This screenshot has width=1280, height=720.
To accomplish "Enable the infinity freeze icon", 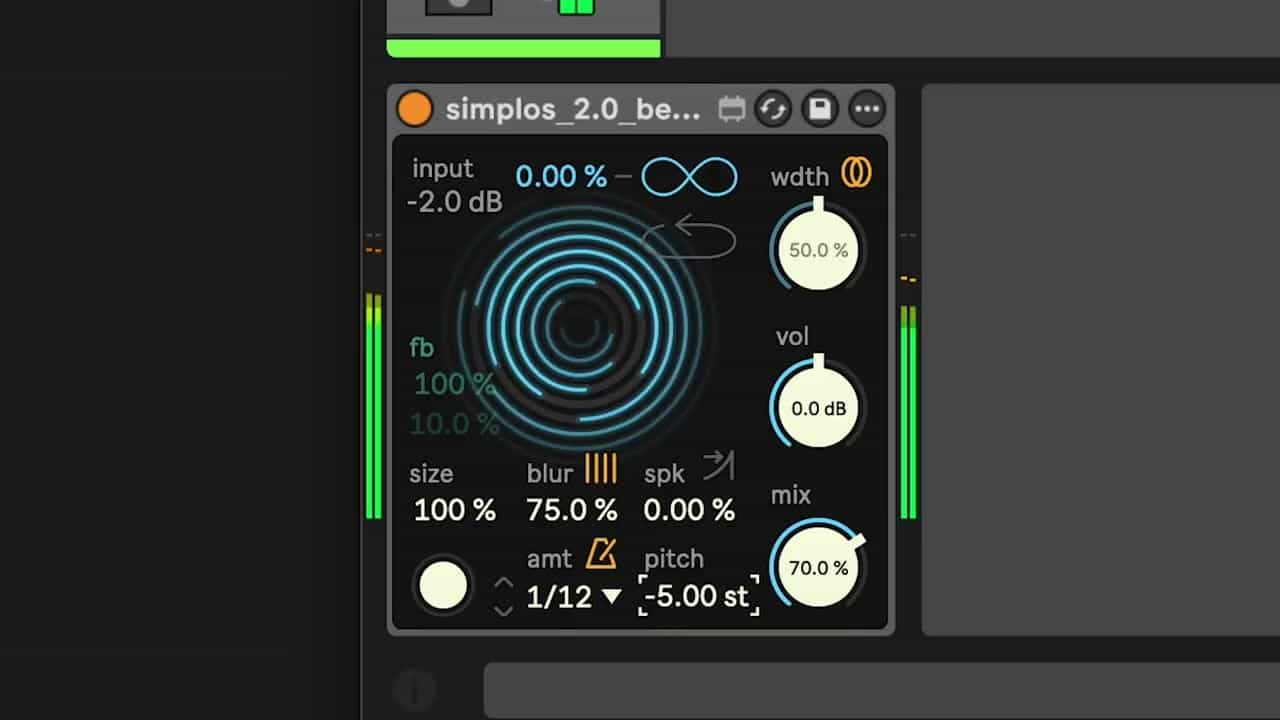I will tap(689, 177).
